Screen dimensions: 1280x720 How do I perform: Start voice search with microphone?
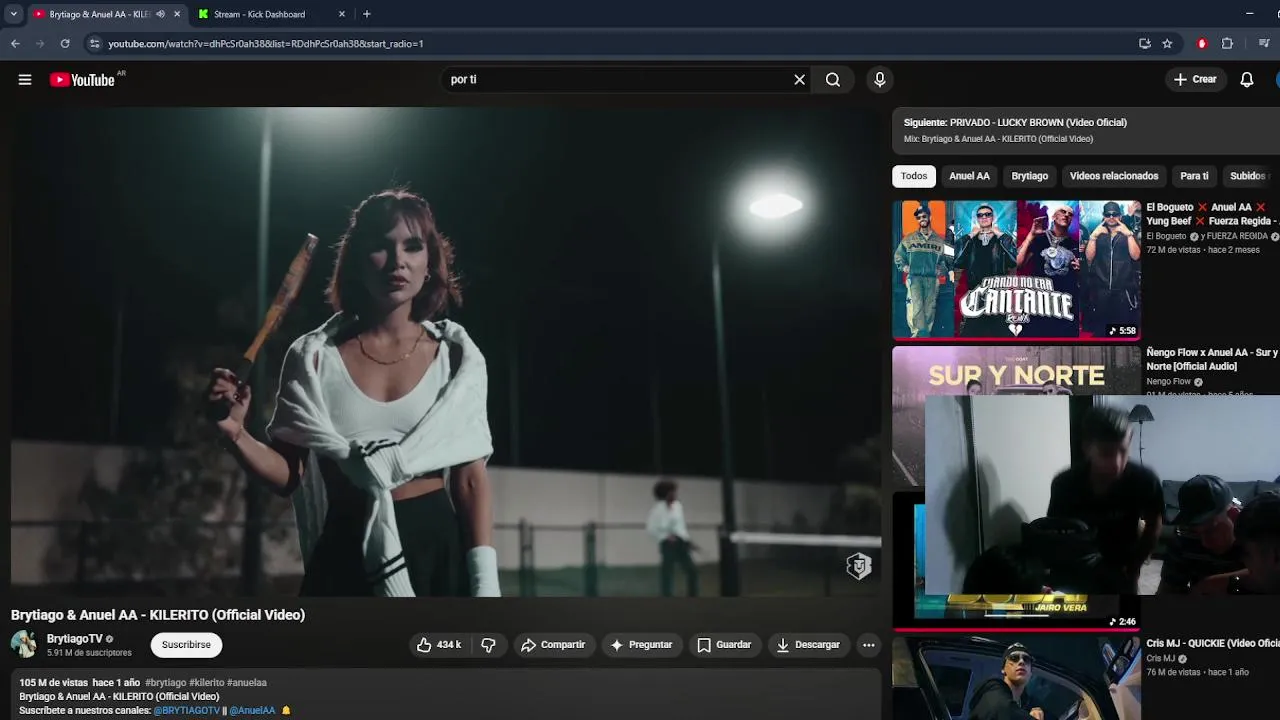tap(880, 80)
